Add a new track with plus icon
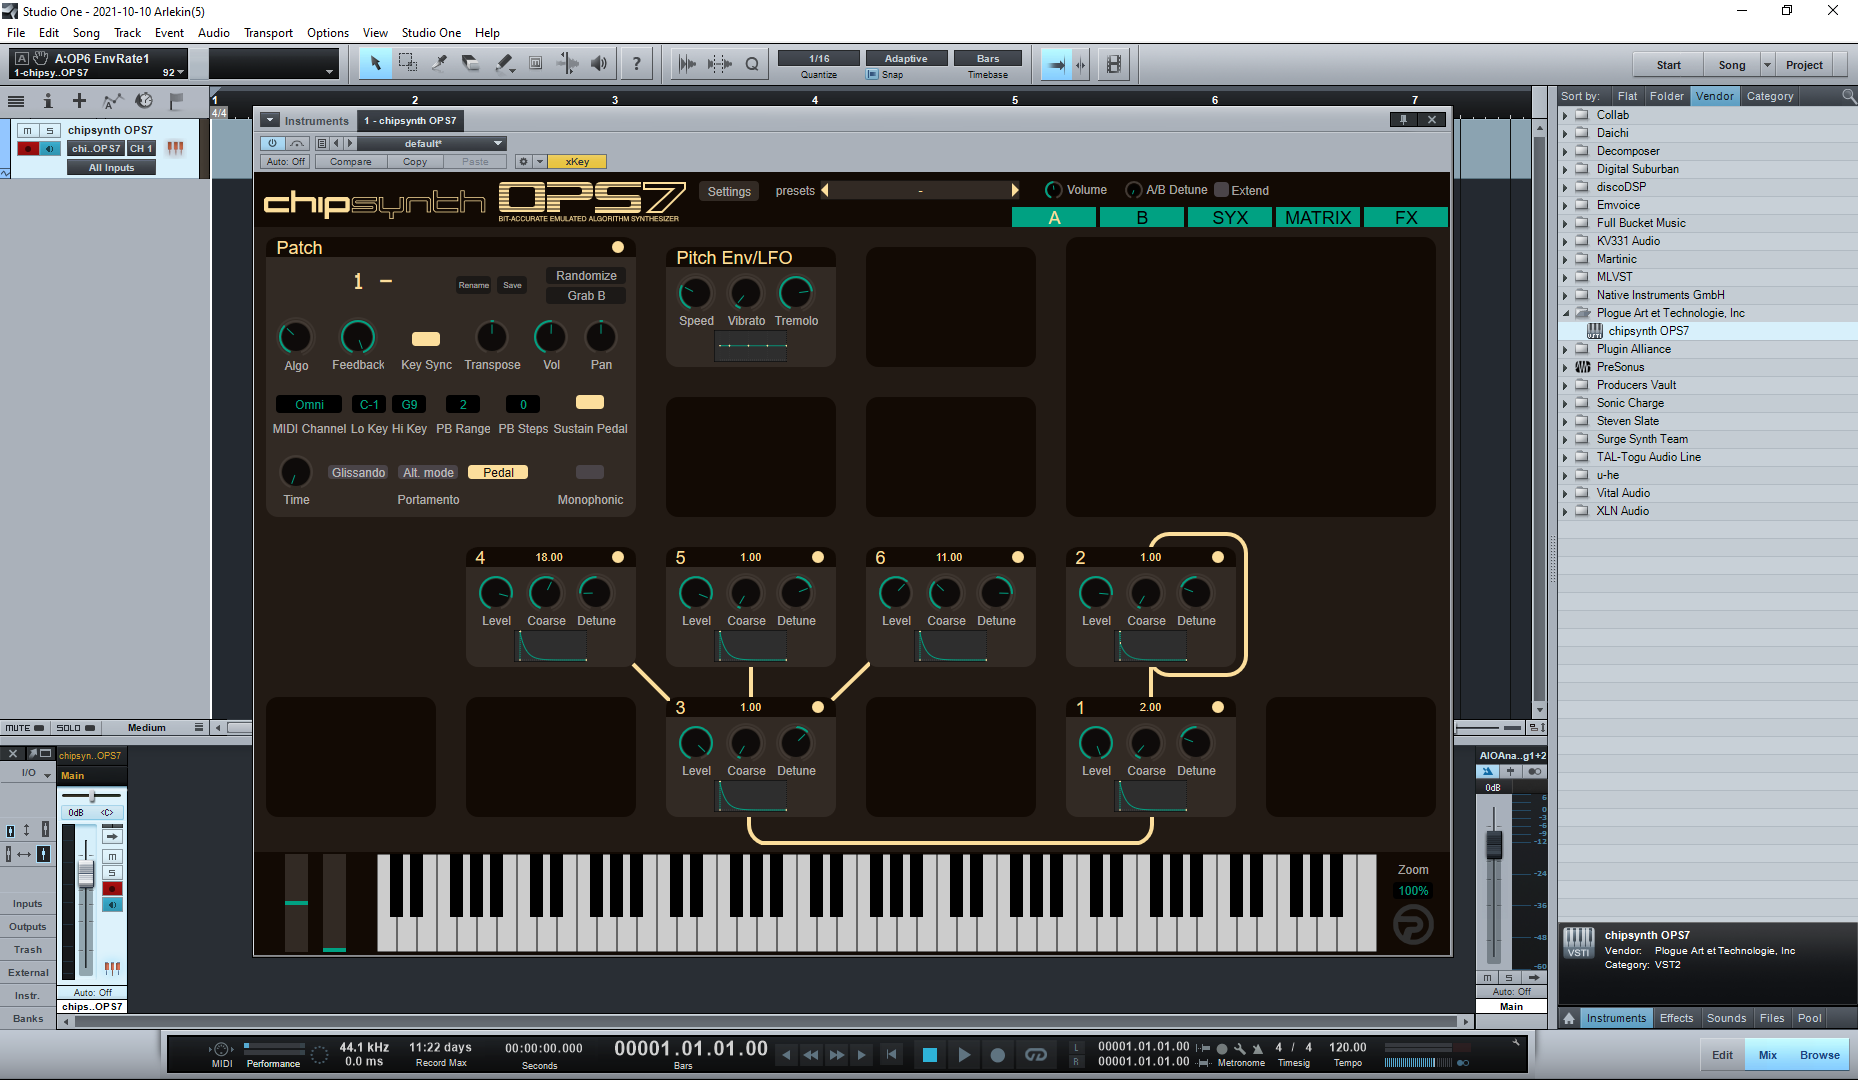Image resolution: width=1858 pixels, height=1080 pixels. pos(79,100)
